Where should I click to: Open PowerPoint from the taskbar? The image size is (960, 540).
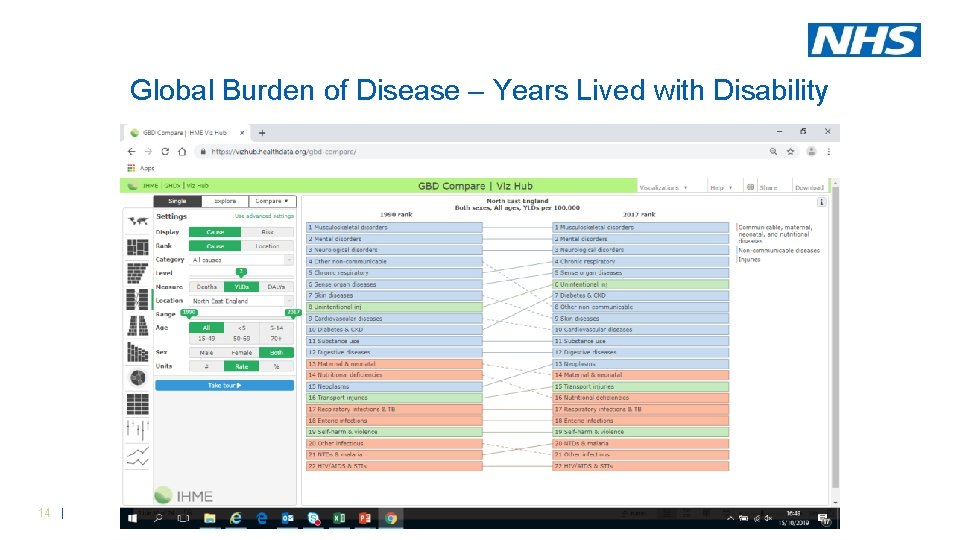[365, 519]
